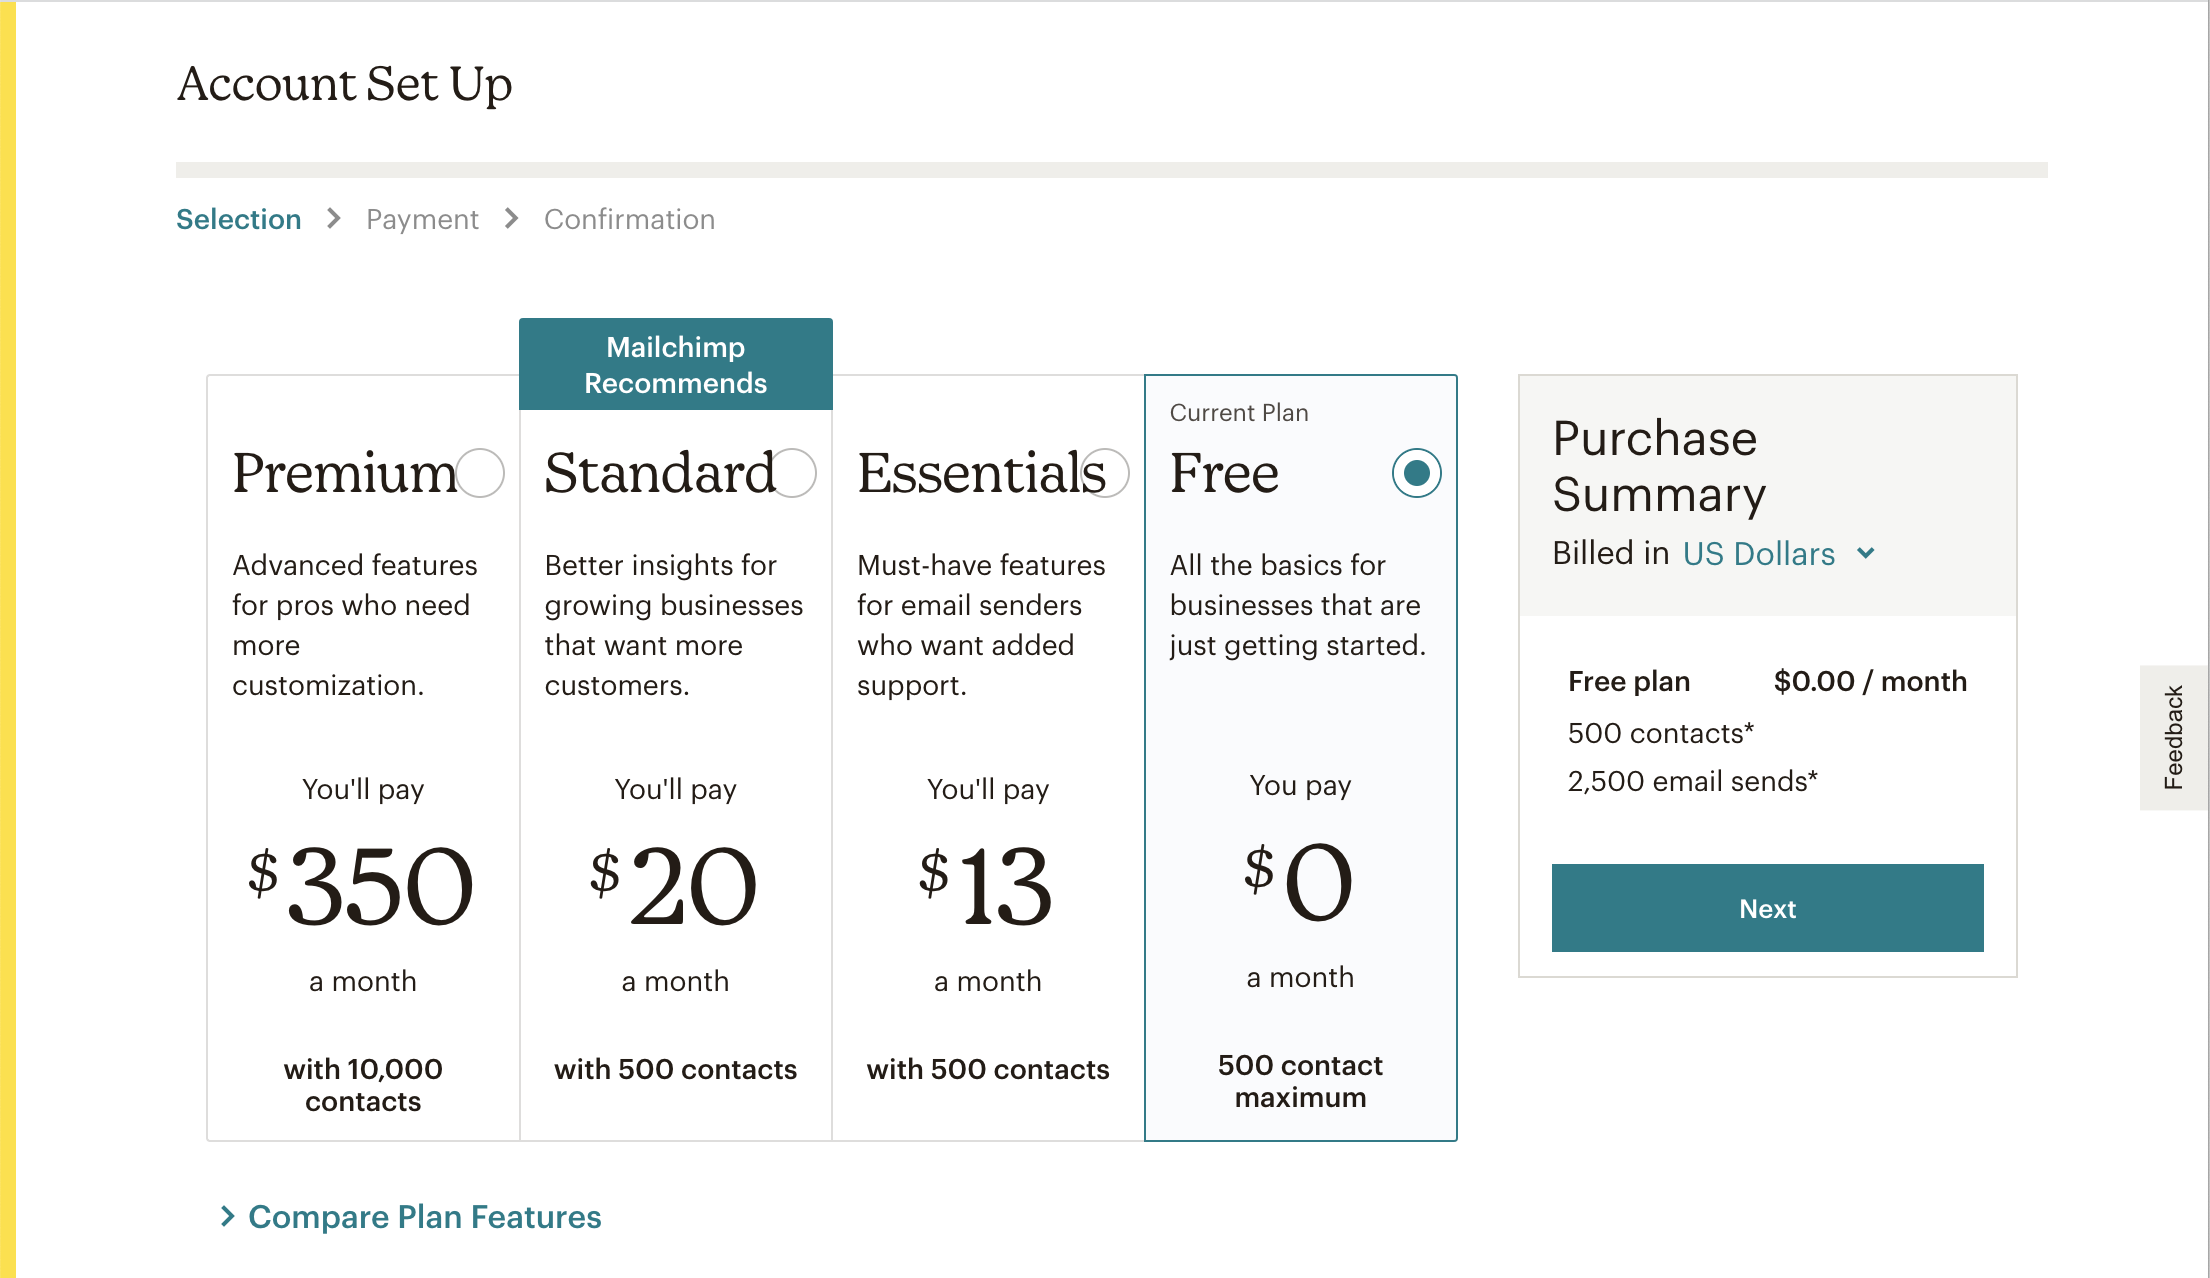Click the Free plan summary line
The height and width of the screenshot is (1278, 2210).
(1766, 681)
